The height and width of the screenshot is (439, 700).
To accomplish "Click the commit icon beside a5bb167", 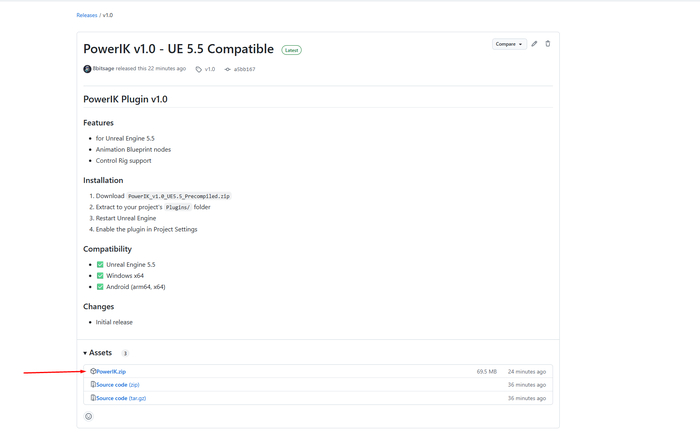I will point(228,69).
